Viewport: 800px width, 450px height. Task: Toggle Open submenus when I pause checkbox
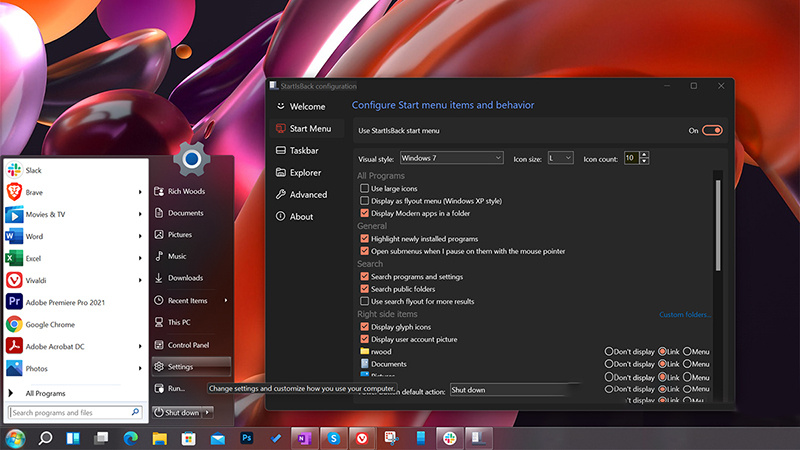pos(364,251)
